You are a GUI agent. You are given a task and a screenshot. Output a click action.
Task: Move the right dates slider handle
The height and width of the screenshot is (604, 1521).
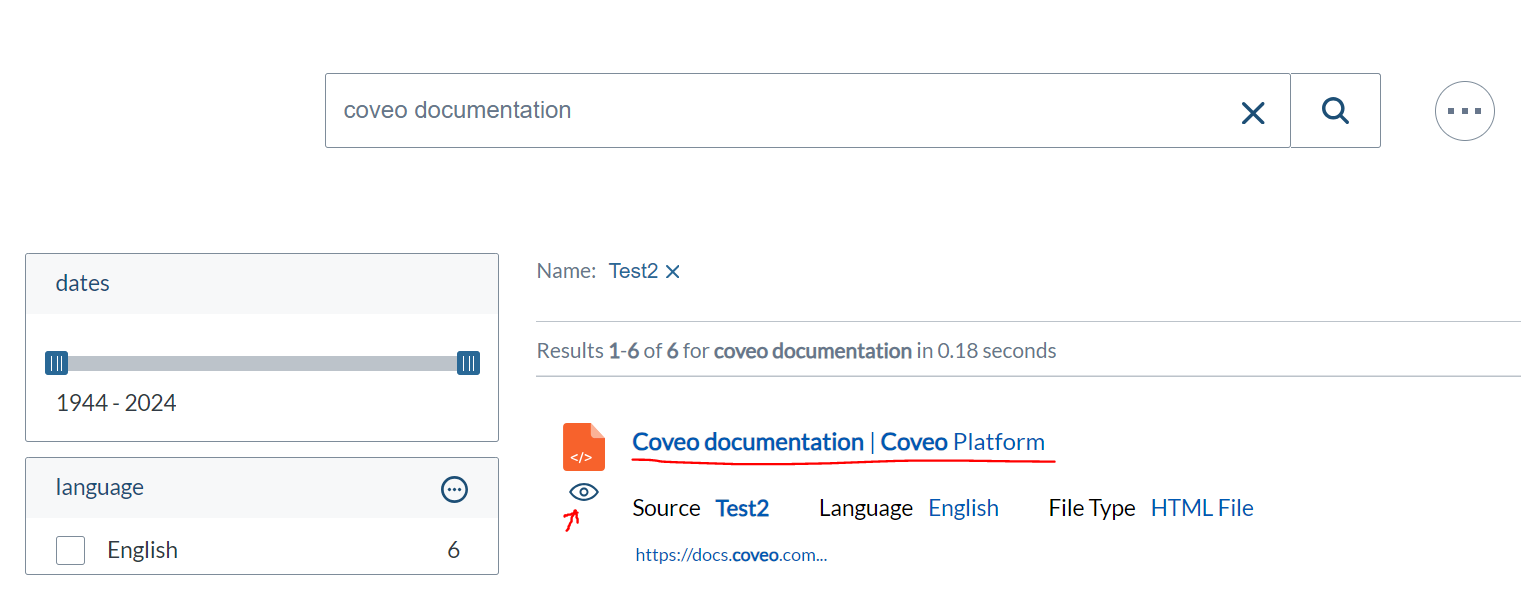[x=468, y=363]
